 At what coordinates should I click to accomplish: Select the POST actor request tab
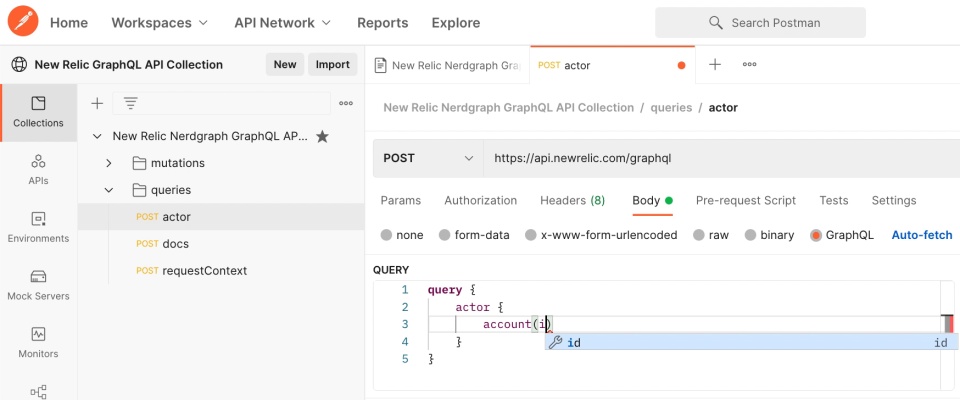(613, 65)
